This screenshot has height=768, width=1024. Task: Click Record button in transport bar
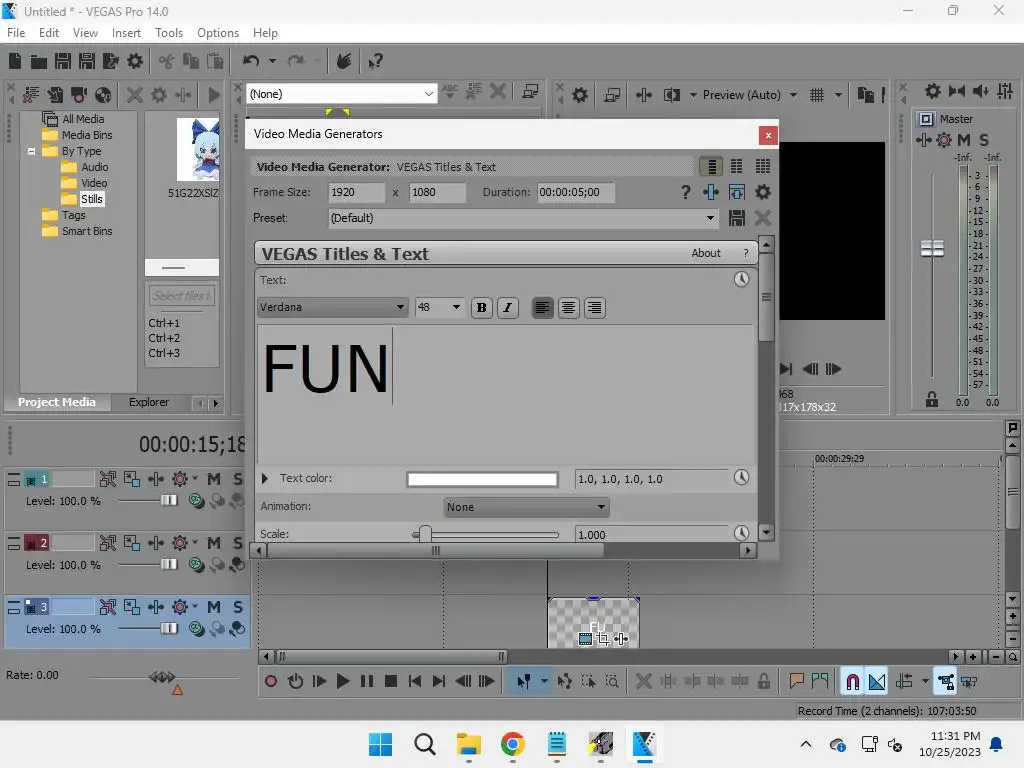pyautogui.click(x=270, y=682)
